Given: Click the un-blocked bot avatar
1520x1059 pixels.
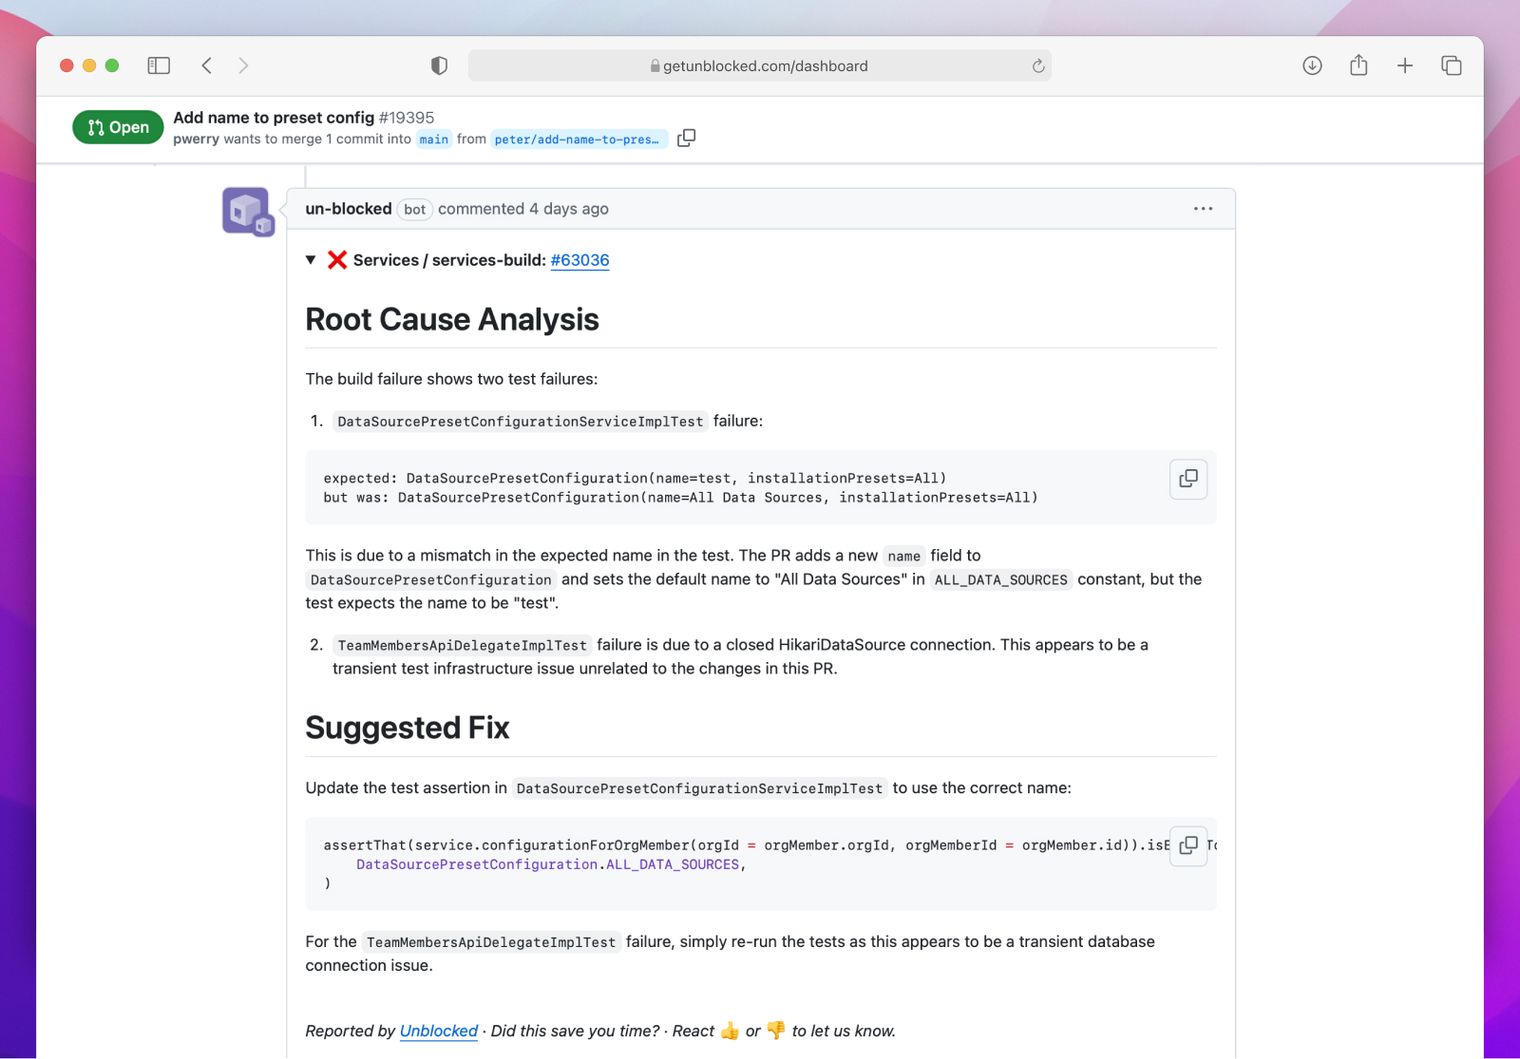Looking at the screenshot, I should tap(248, 212).
